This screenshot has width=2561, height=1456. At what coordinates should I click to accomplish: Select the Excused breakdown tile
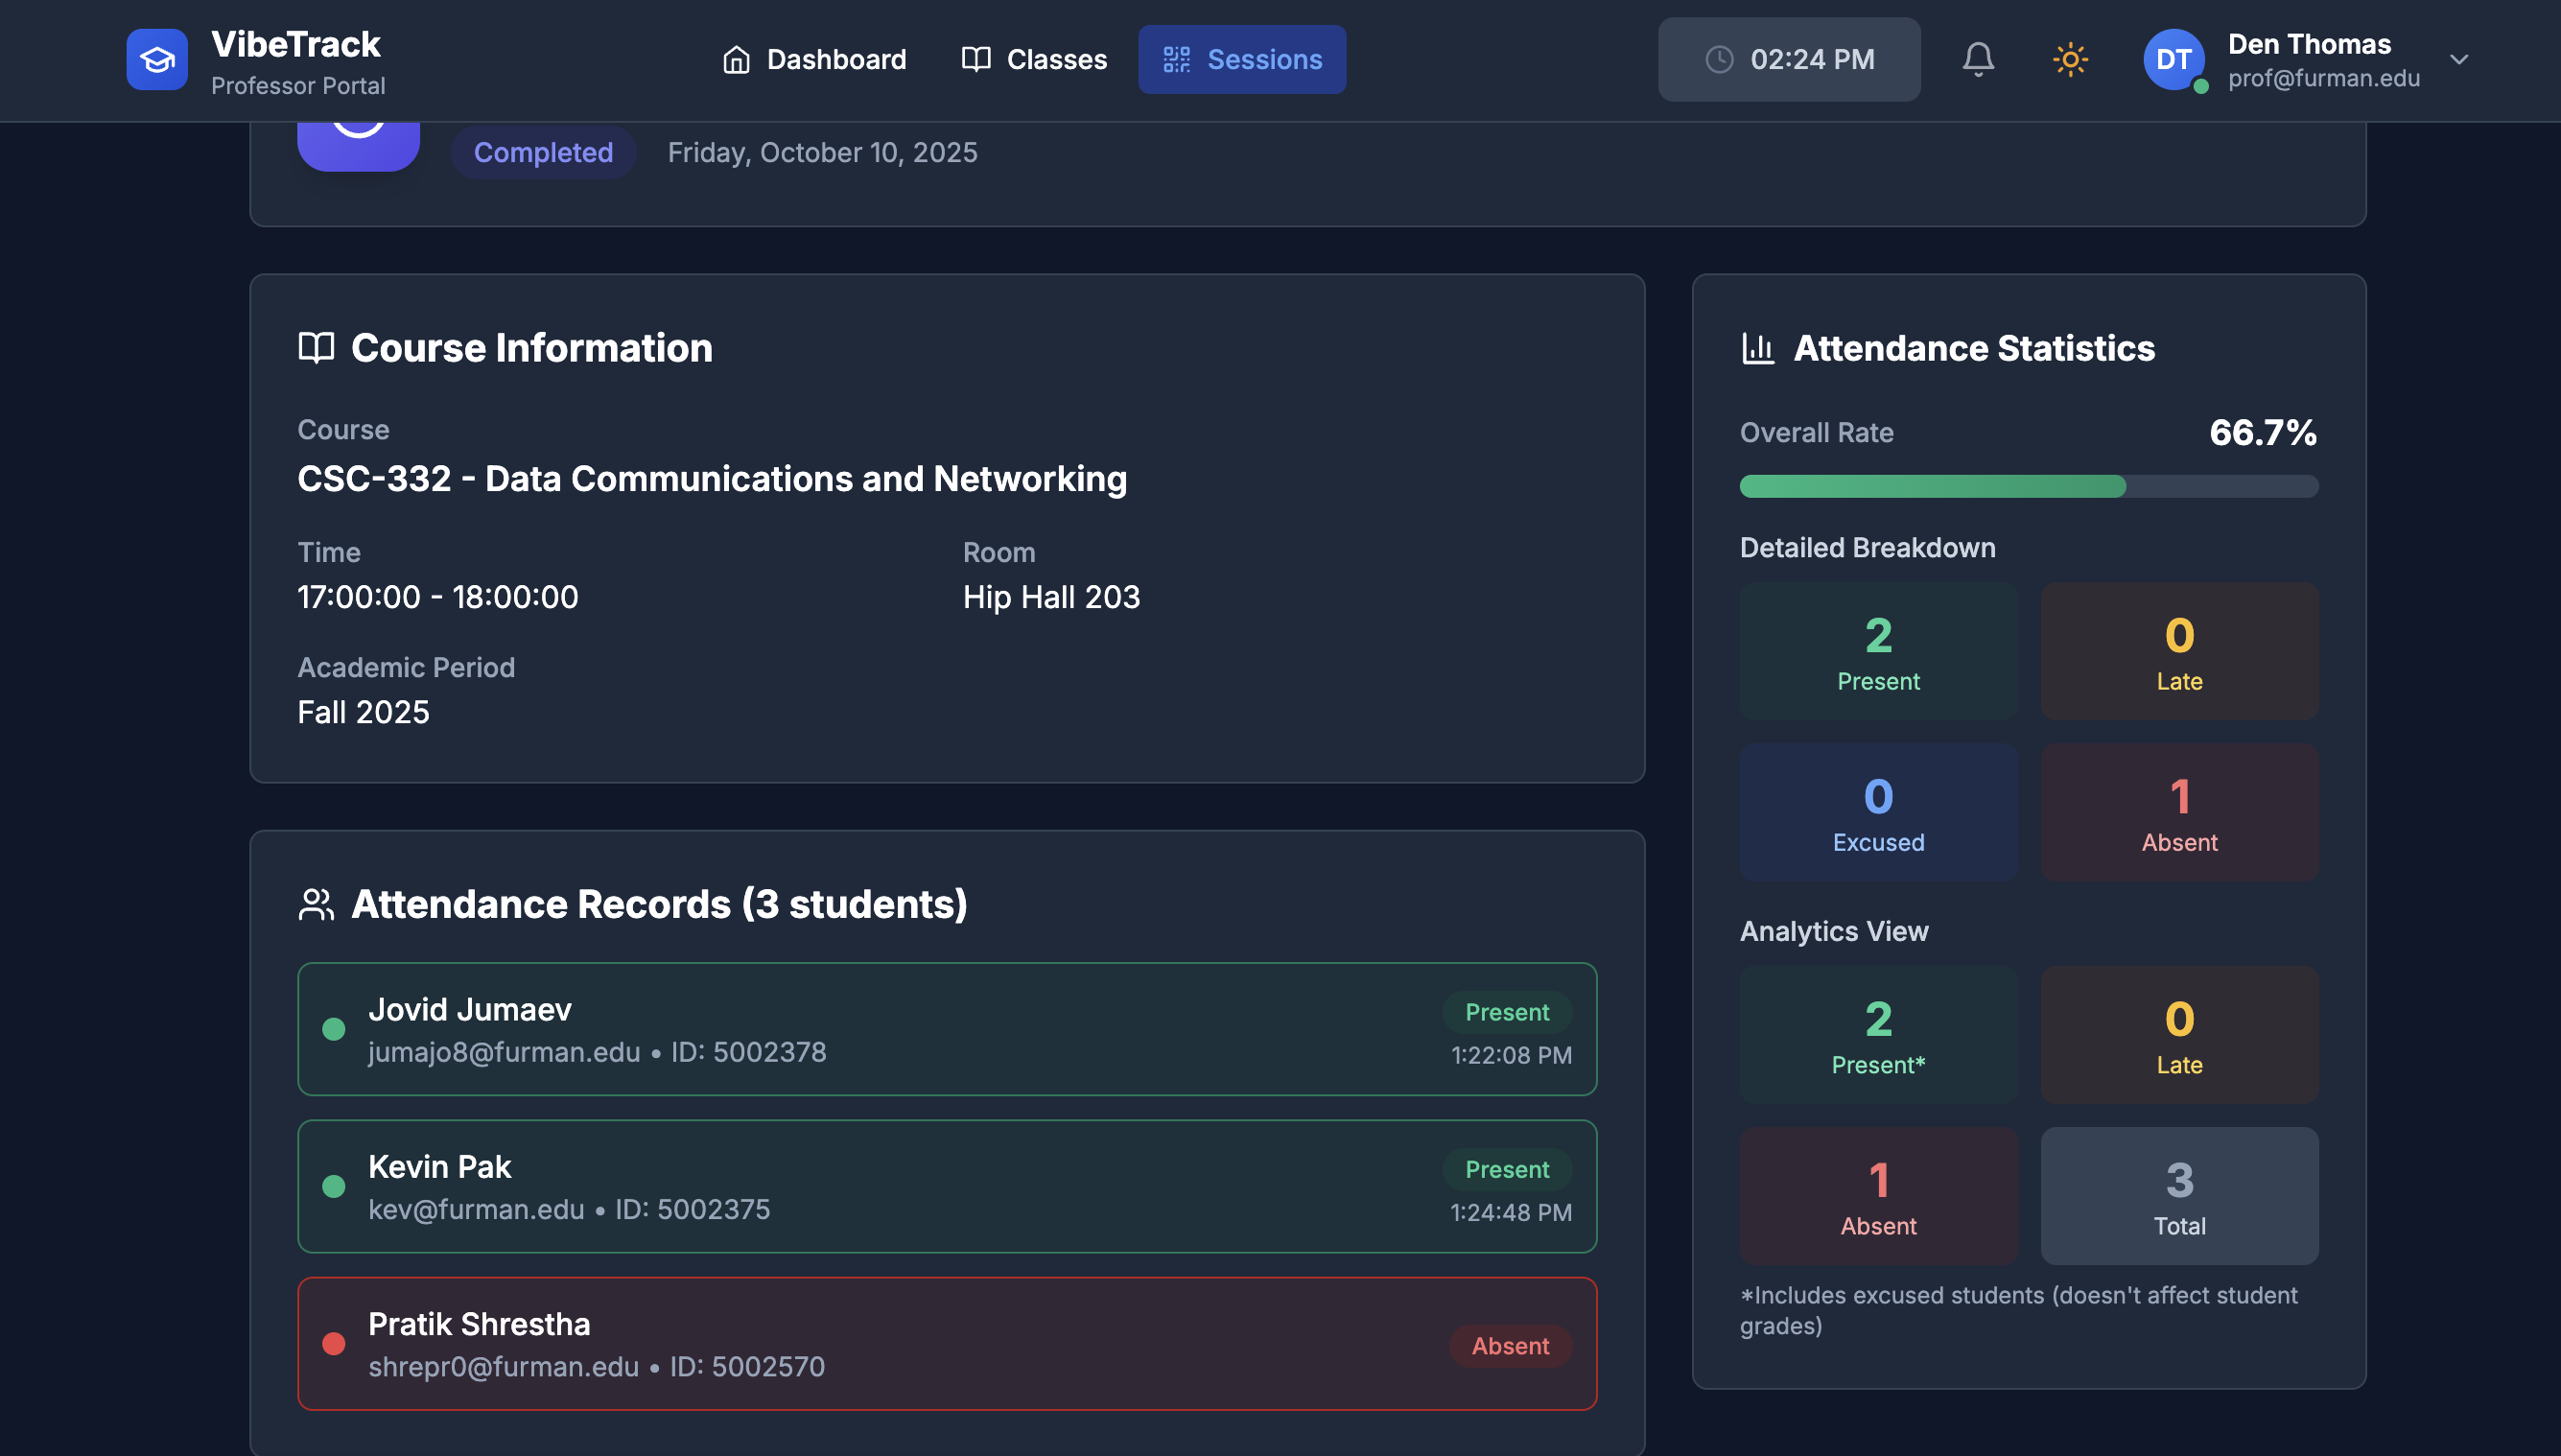coord(1878,812)
